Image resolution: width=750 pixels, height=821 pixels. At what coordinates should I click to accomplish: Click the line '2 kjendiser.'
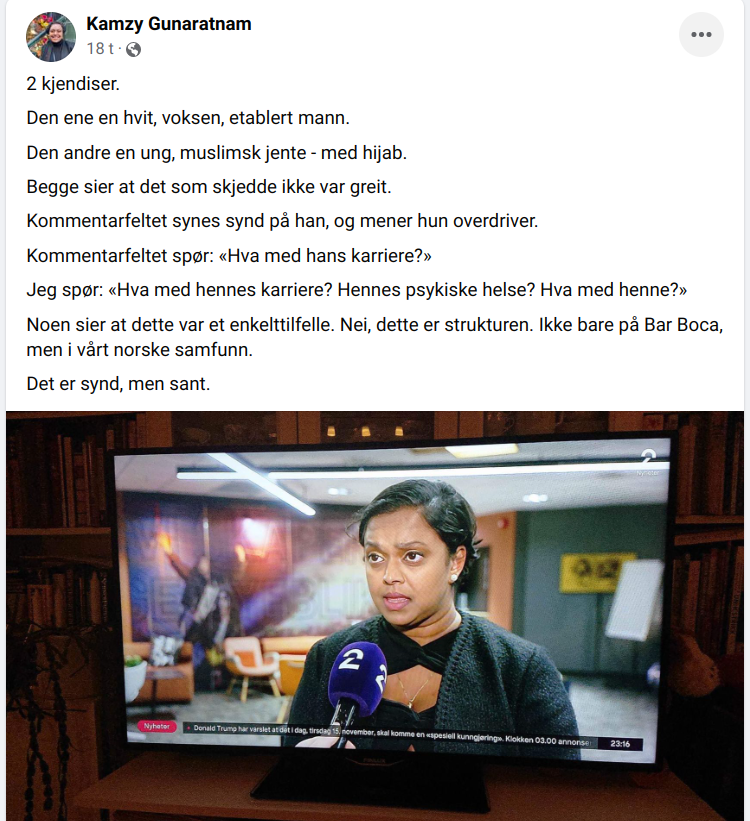point(73,84)
